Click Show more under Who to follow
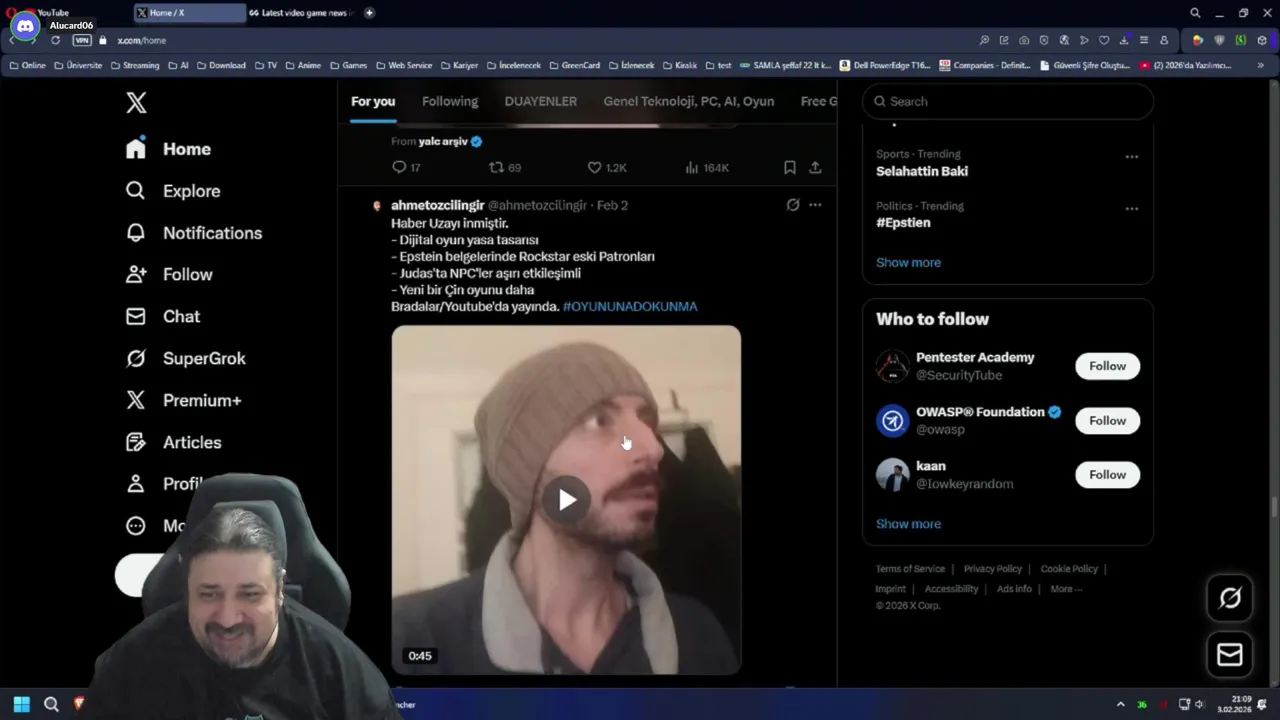The image size is (1280, 720). tap(908, 523)
